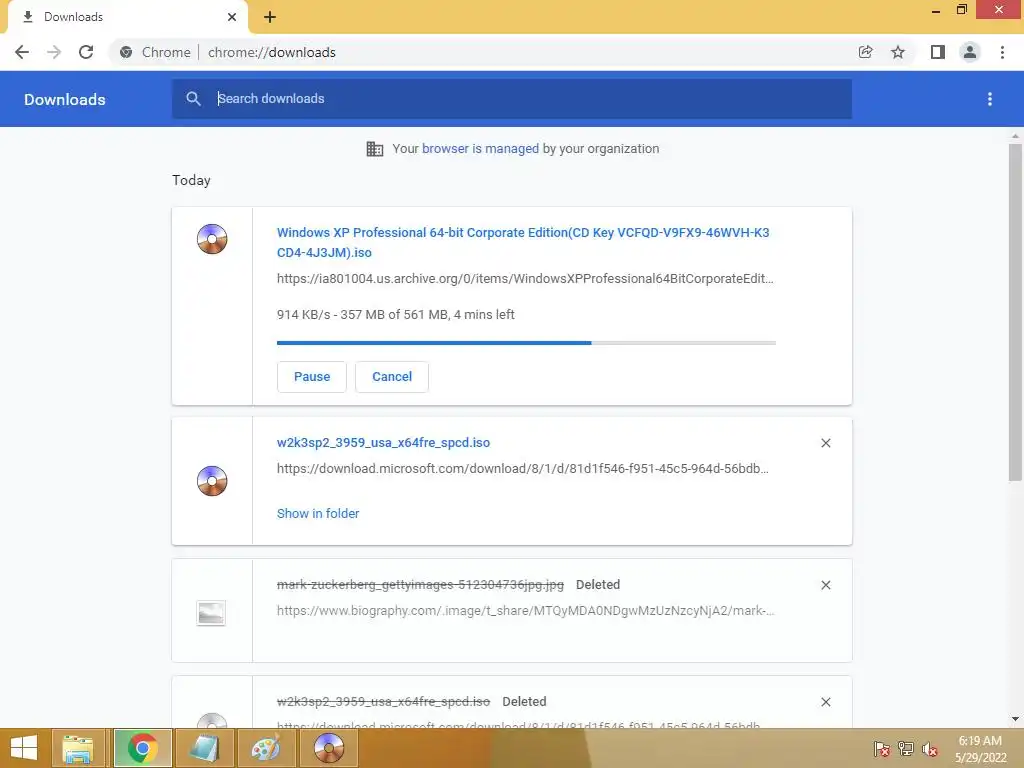Click the Downloads page title
1024x768 pixels.
click(x=65, y=99)
